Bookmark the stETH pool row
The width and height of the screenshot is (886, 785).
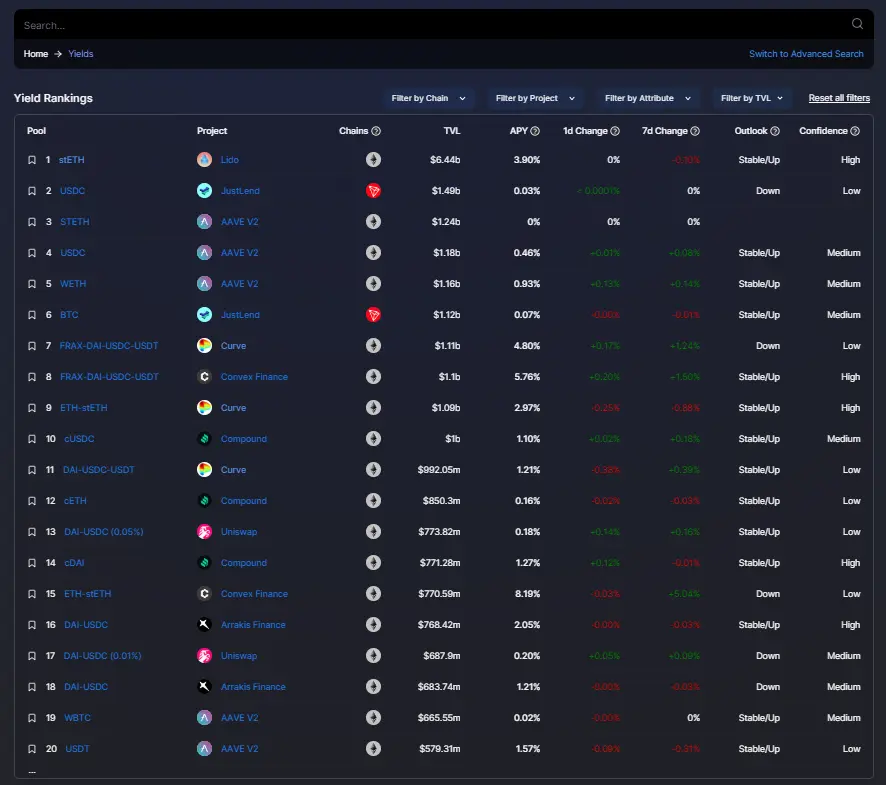32,160
